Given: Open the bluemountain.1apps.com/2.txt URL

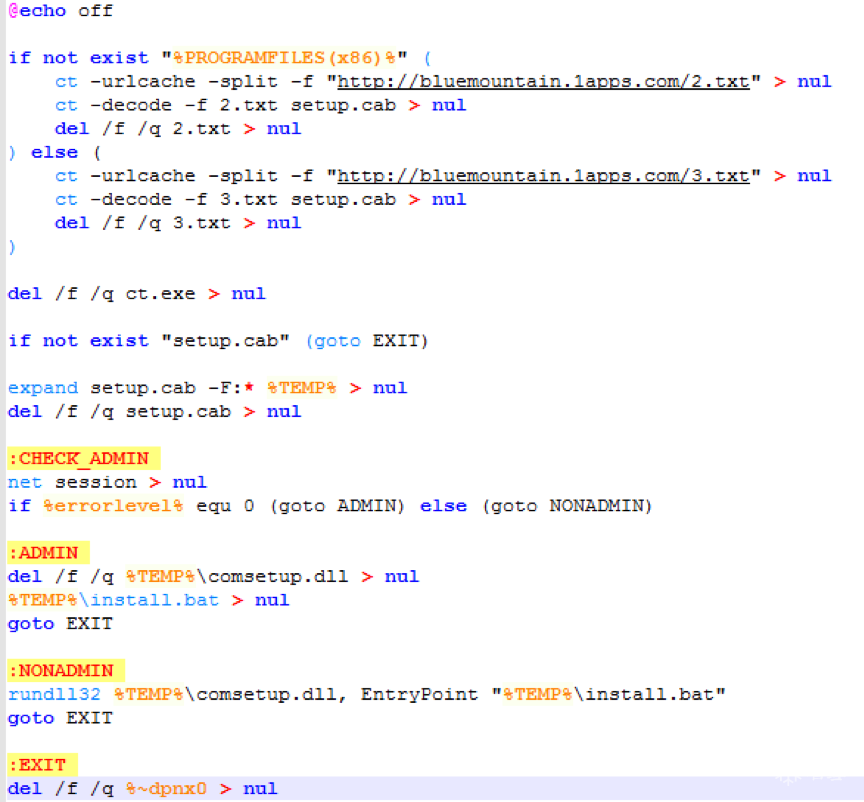Looking at the screenshot, I should pyautogui.click(x=543, y=82).
